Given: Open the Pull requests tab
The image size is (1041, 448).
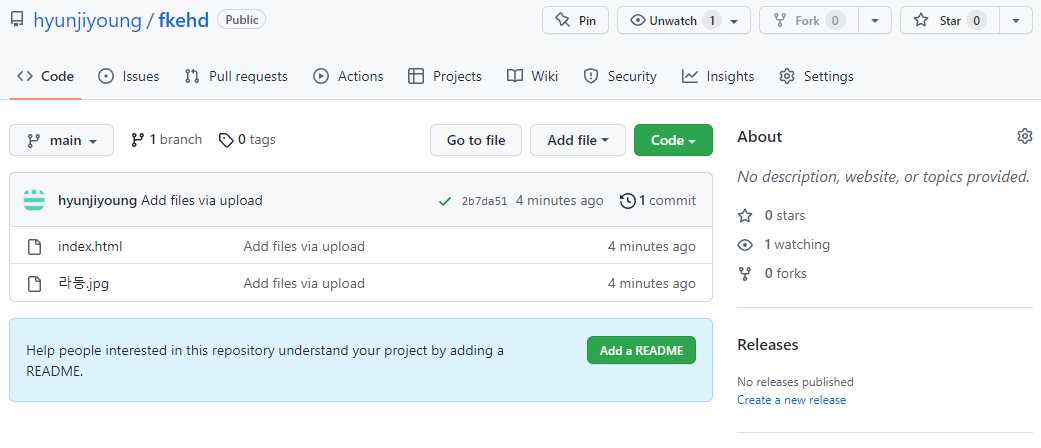Looking at the screenshot, I should pos(236,76).
